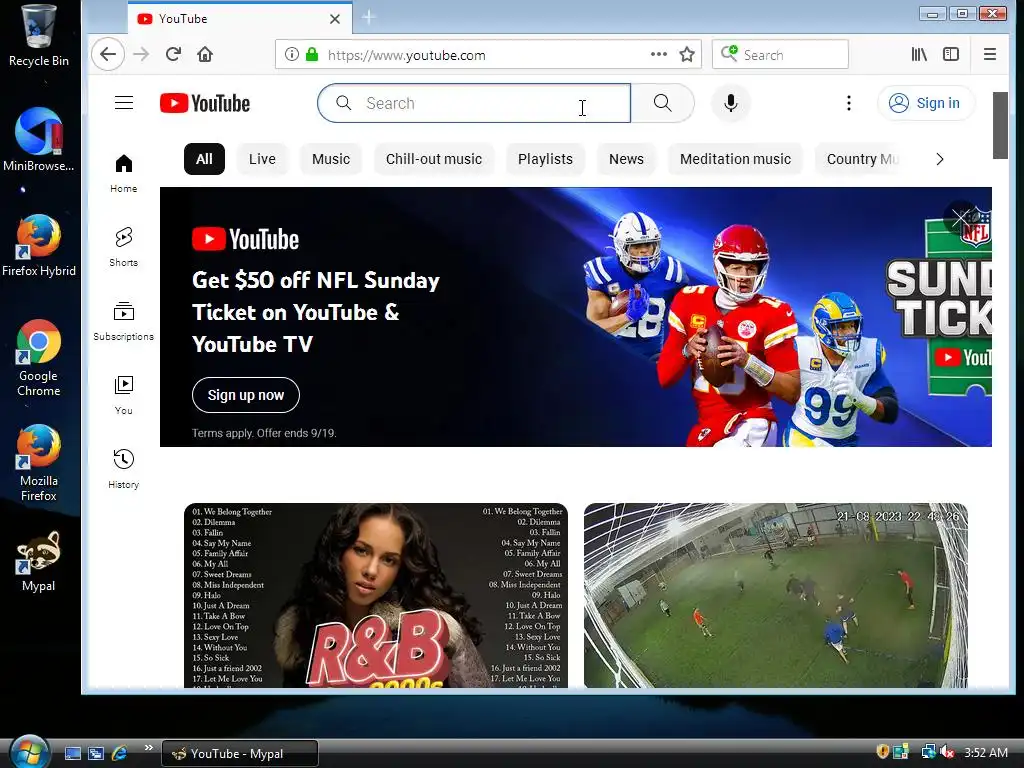Reload the page with the refresh icon
Viewport: 1024px width, 768px height.
(x=173, y=54)
